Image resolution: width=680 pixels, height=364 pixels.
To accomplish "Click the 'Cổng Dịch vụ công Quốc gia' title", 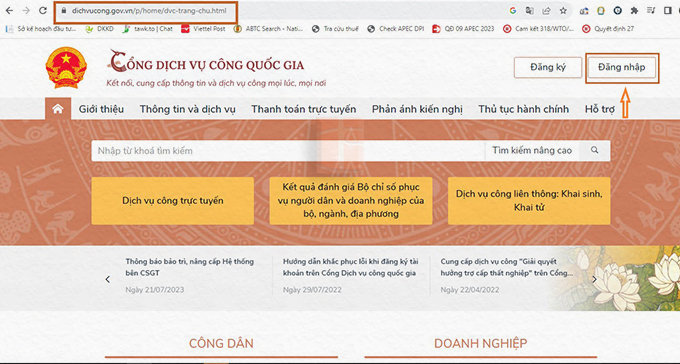I will (206, 62).
